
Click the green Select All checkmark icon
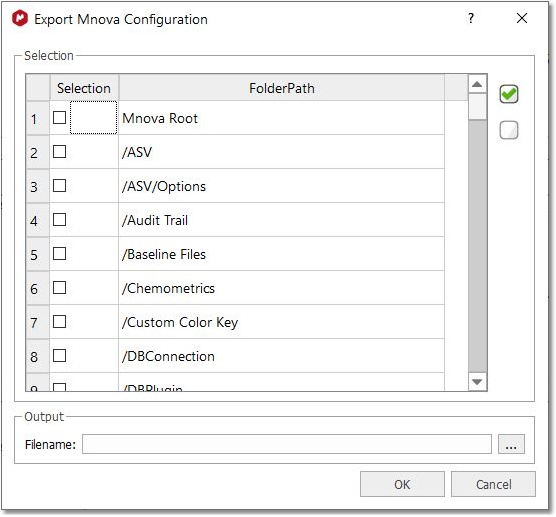click(x=509, y=94)
